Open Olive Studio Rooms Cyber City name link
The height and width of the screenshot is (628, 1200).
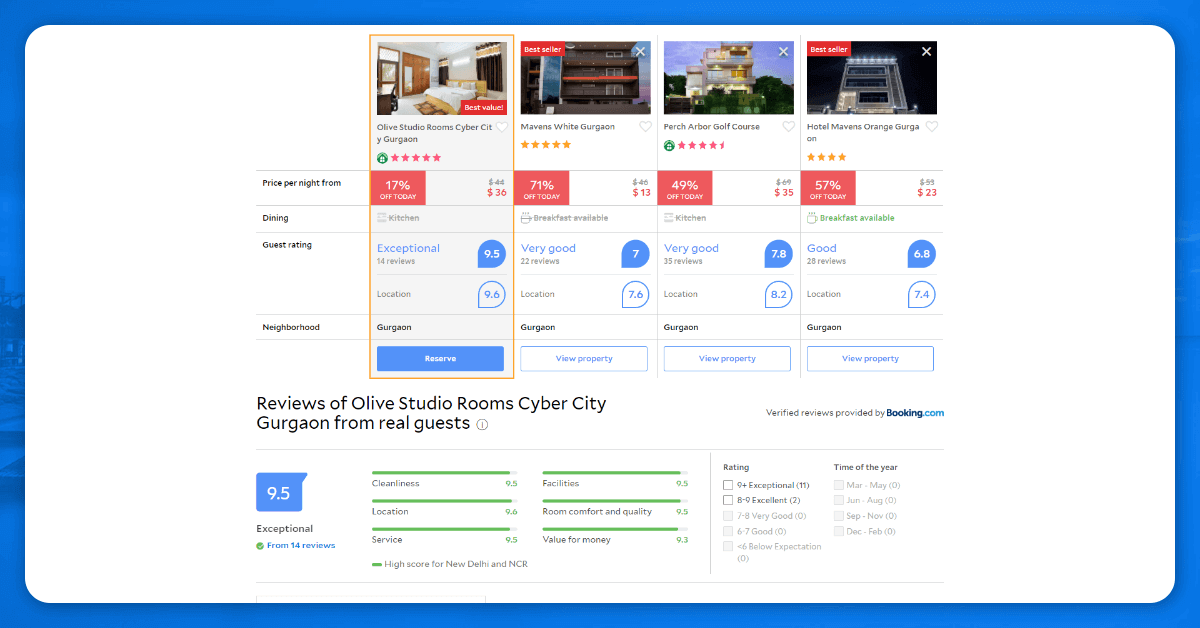[x=434, y=133]
